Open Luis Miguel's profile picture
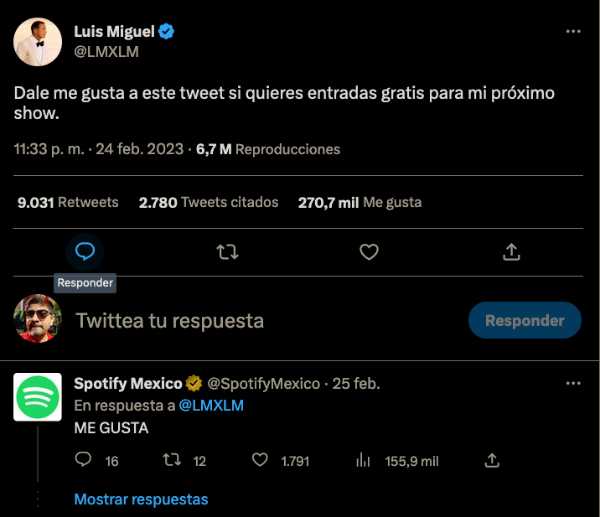 click(38, 41)
